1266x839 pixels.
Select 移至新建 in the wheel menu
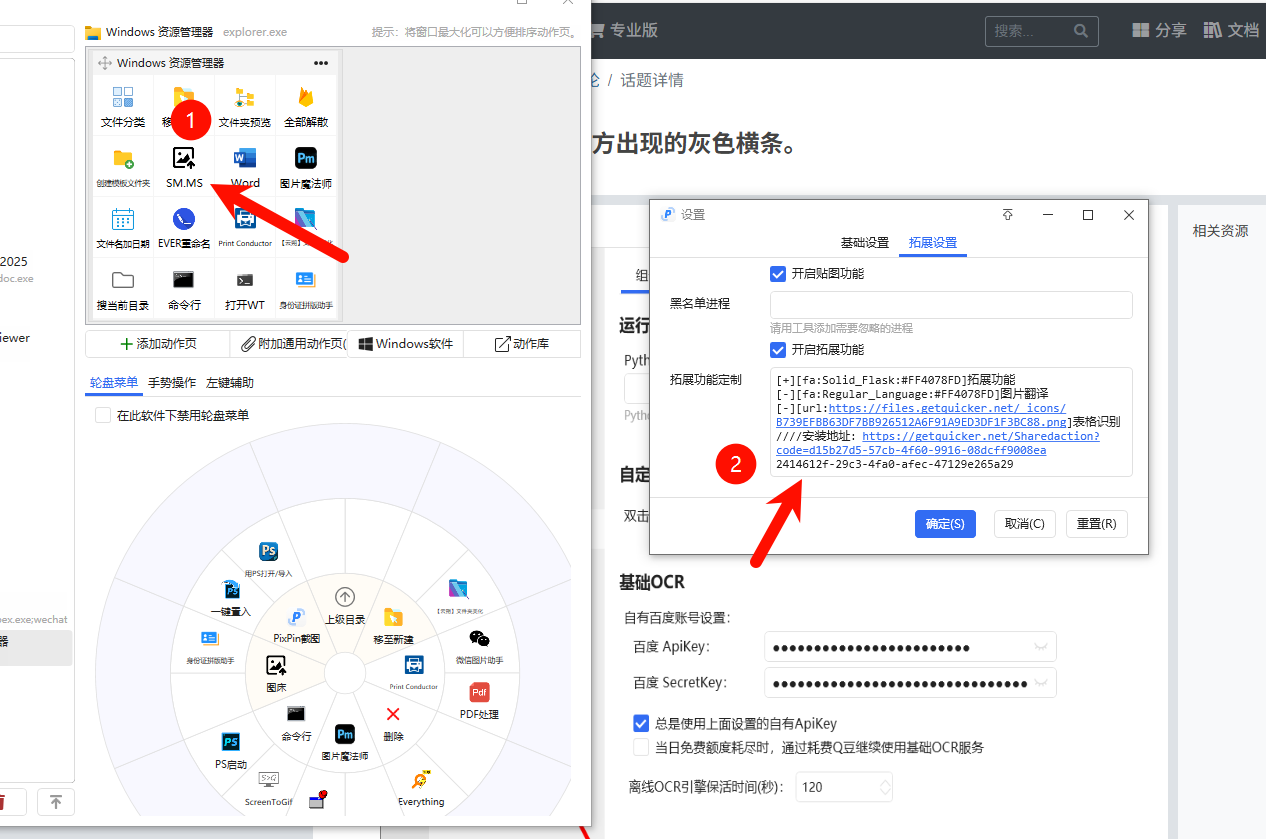pos(393,625)
